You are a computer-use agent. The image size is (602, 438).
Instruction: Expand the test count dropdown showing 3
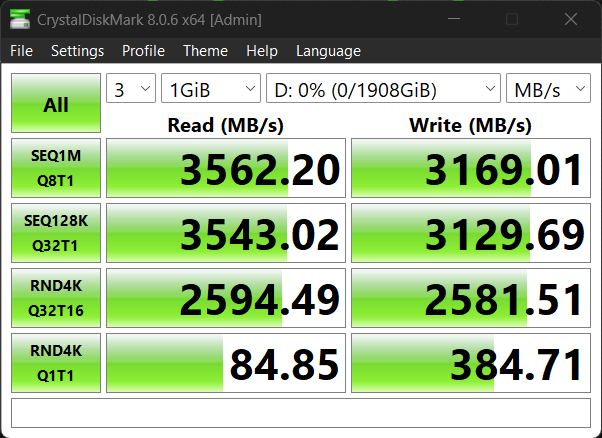click(131, 88)
